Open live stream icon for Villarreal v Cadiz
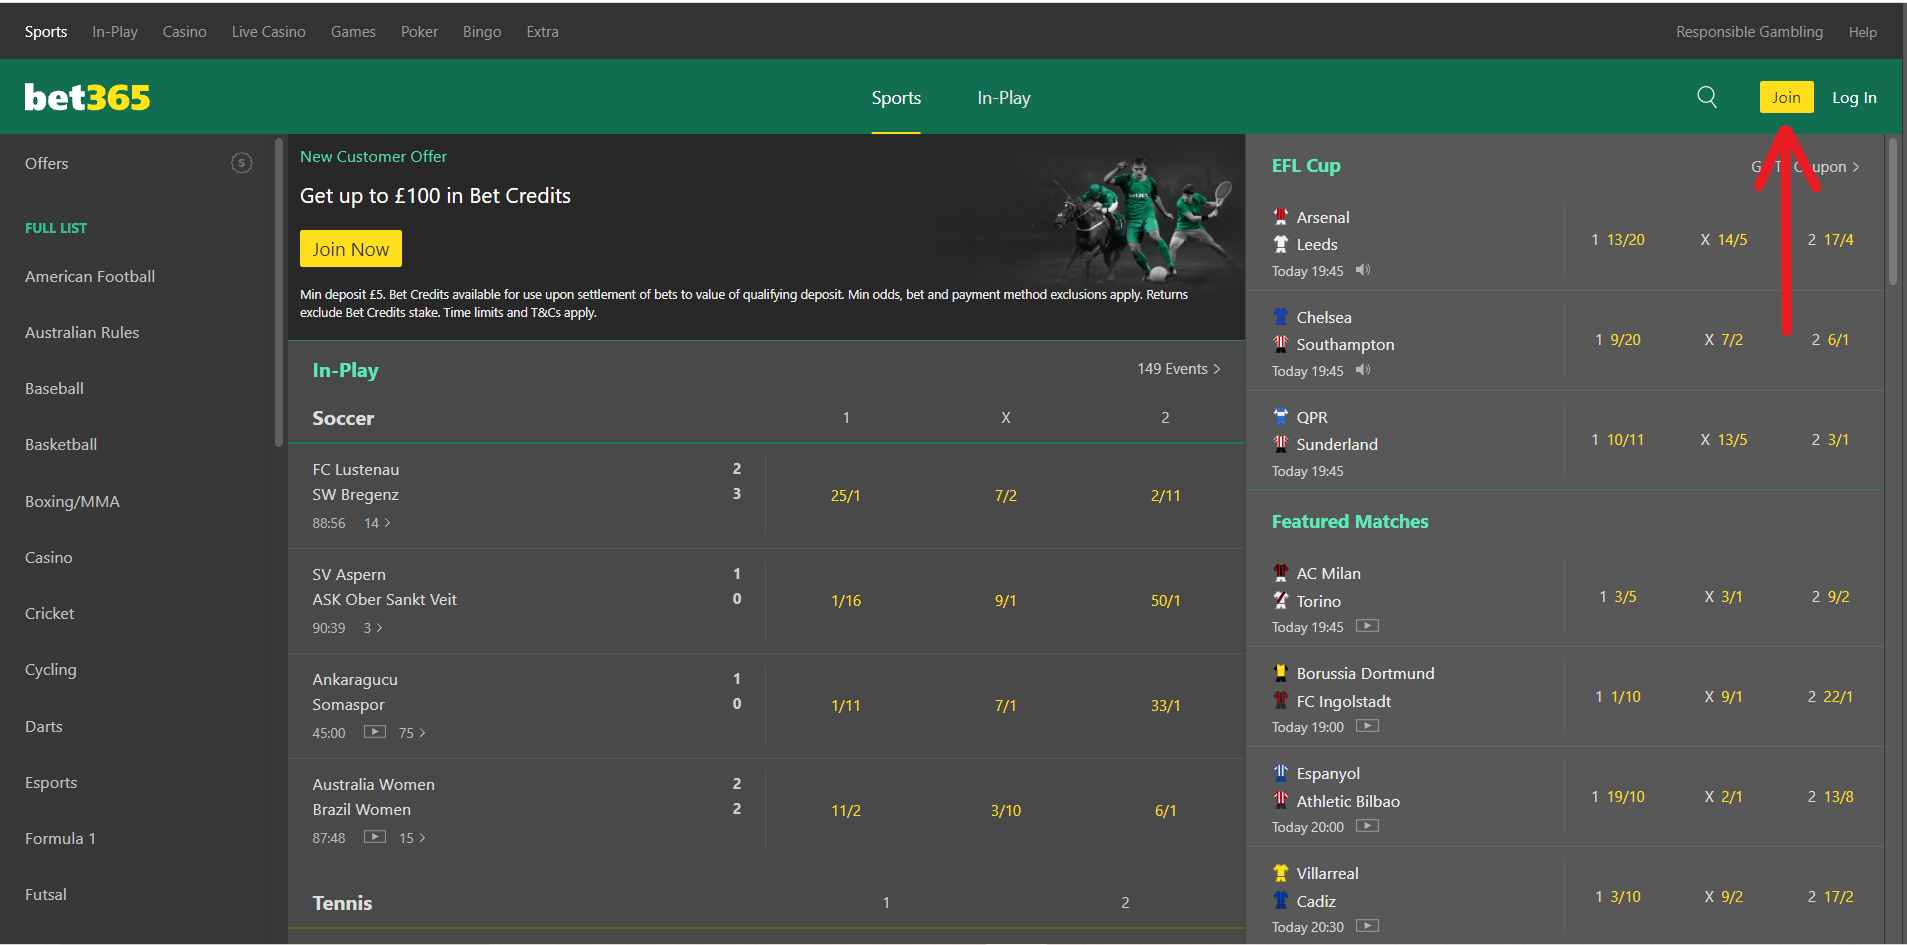The width and height of the screenshot is (1907, 945). [x=1367, y=926]
